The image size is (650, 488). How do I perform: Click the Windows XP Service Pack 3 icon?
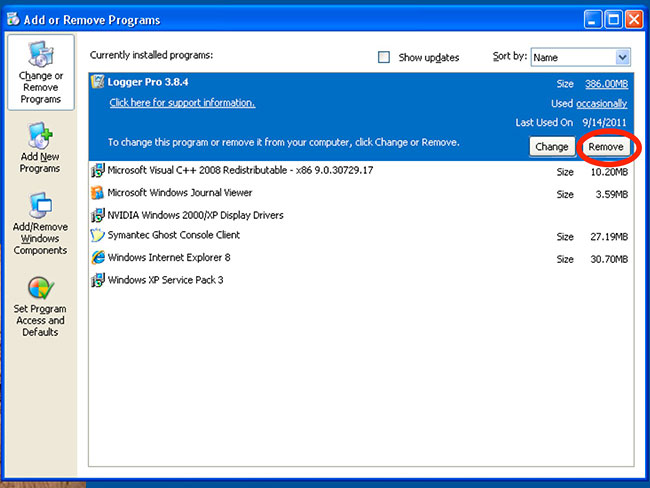click(97, 280)
